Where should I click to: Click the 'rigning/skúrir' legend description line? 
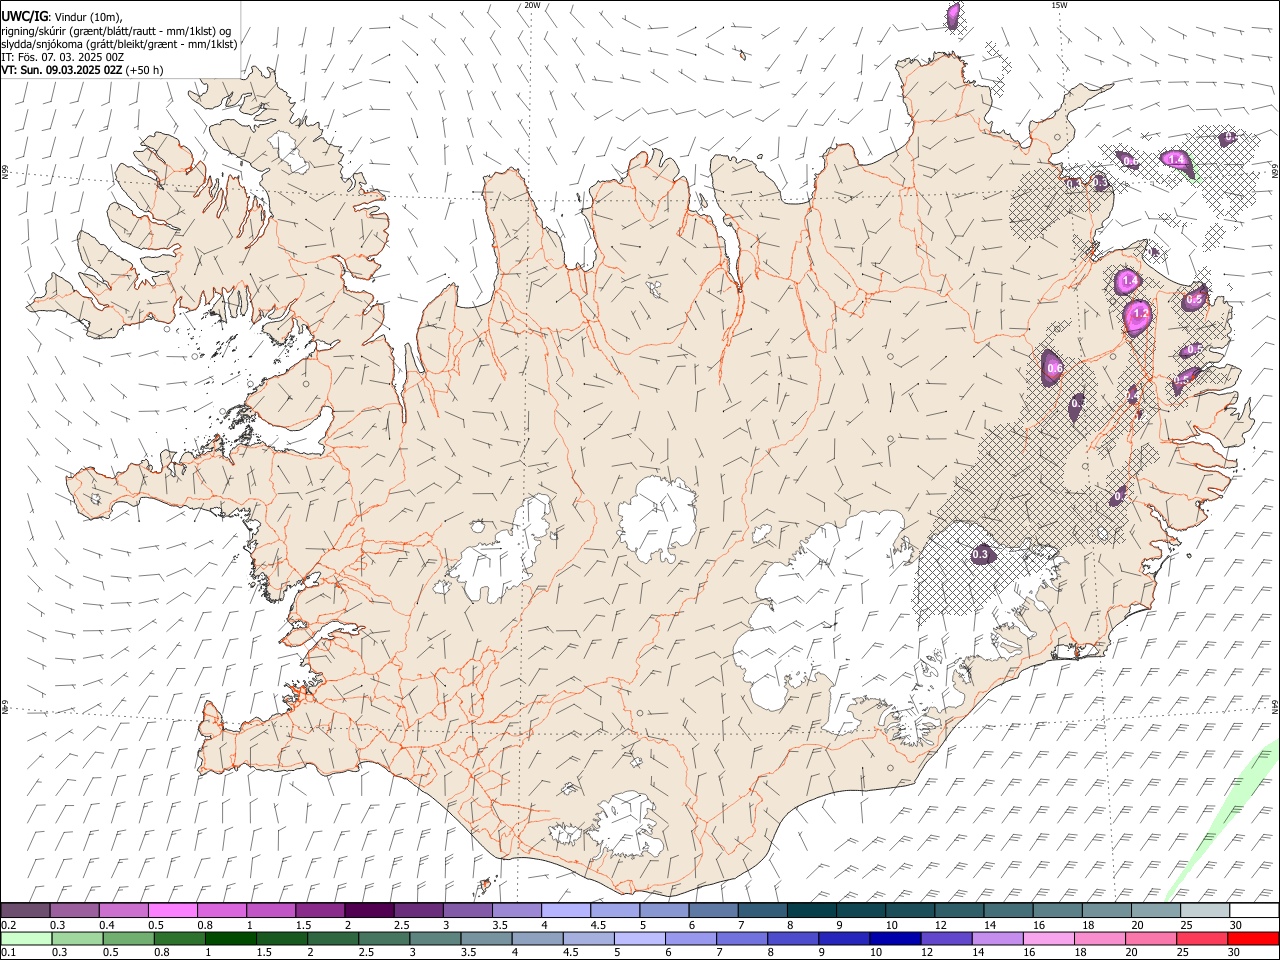(115, 31)
